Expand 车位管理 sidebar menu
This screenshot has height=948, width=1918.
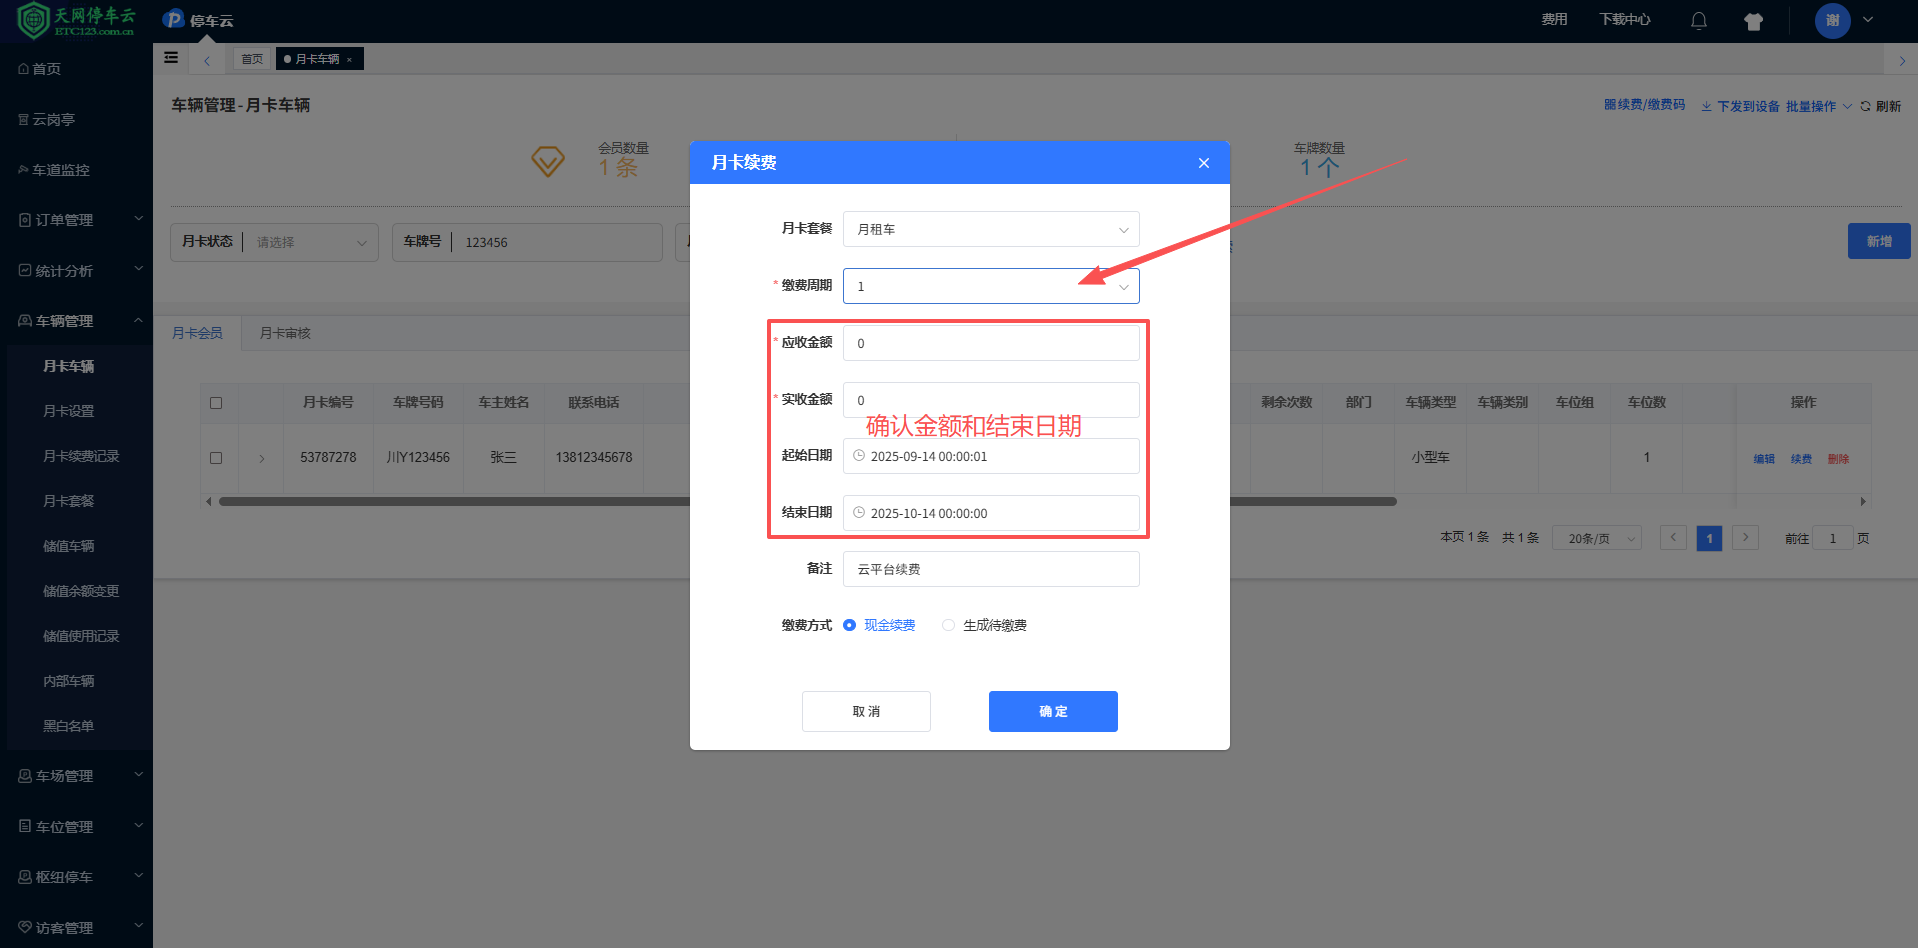point(76,827)
